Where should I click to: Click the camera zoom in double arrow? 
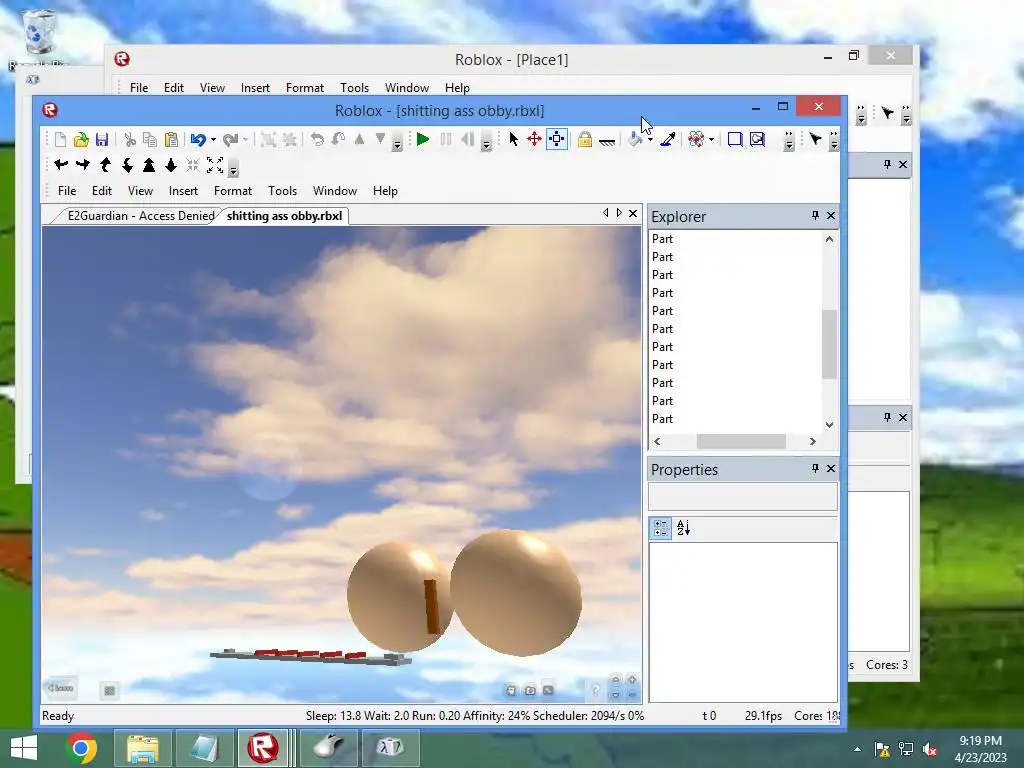point(149,165)
